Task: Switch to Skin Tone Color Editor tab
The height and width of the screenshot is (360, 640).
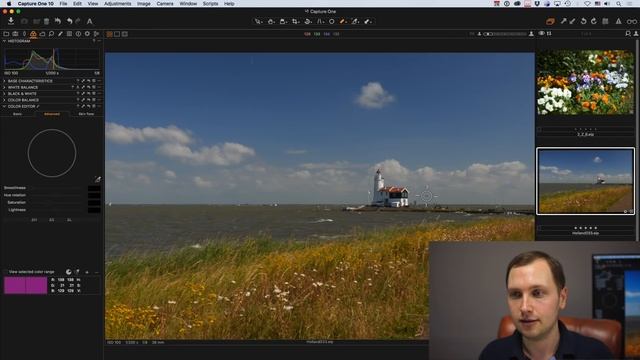Action: coord(86,114)
